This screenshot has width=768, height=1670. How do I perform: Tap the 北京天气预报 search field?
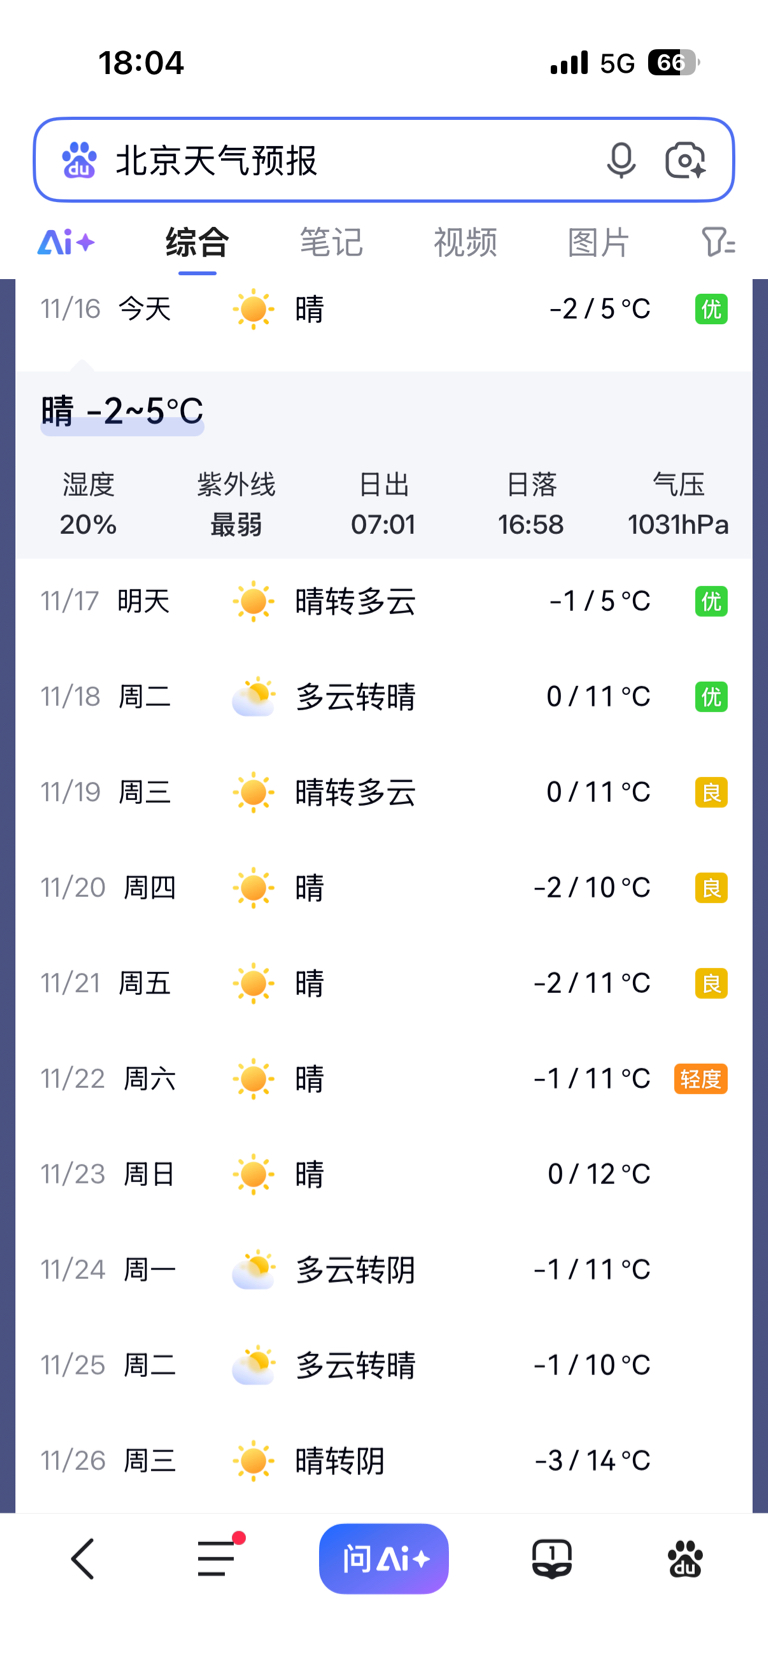340,160
